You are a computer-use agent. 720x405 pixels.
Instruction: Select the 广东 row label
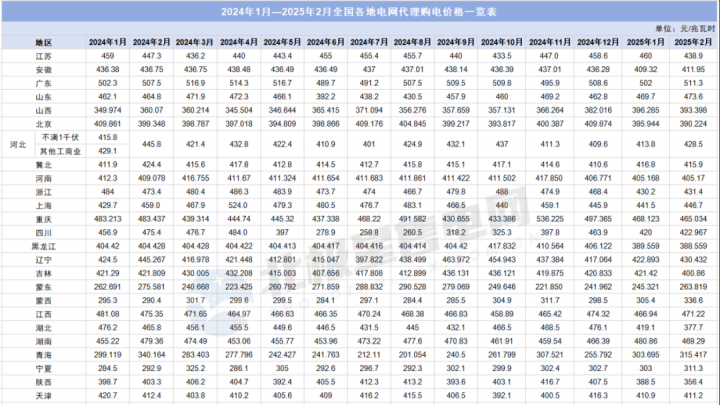pyautogui.click(x=42, y=83)
